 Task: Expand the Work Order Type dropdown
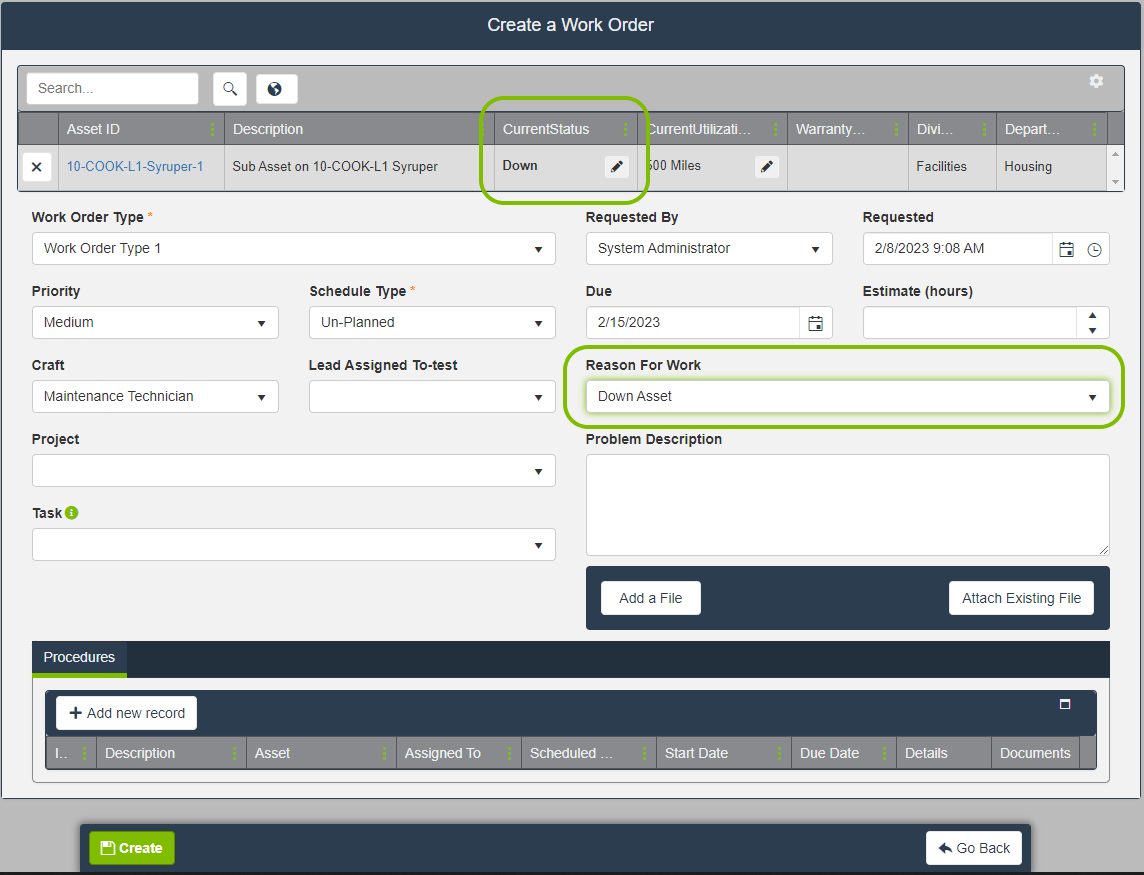tap(538, 249)
